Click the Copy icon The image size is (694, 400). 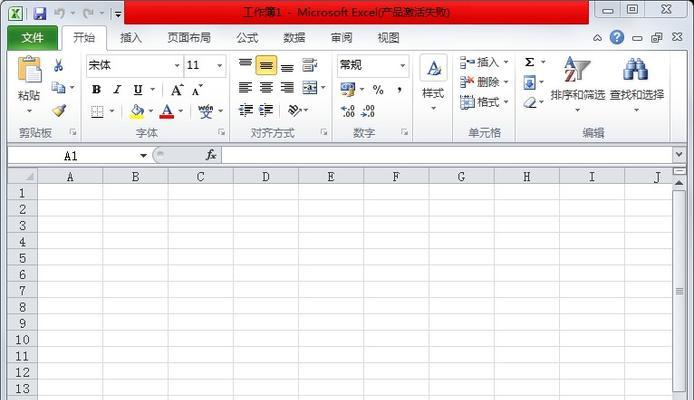58,87
